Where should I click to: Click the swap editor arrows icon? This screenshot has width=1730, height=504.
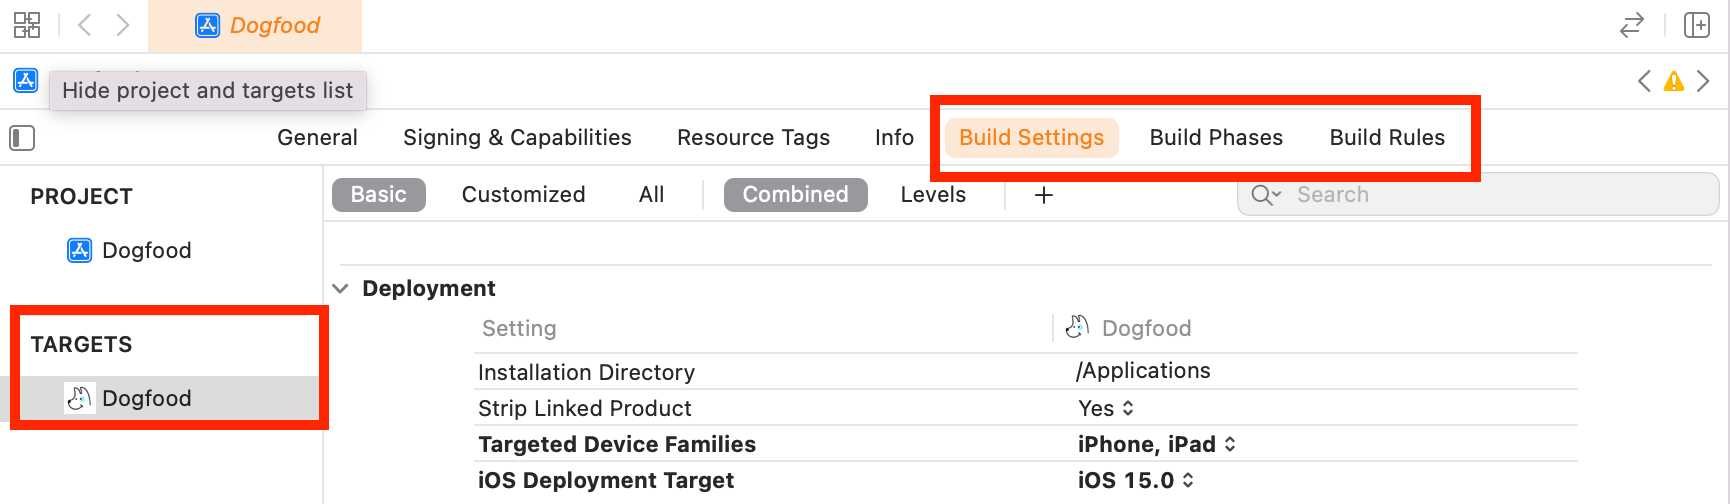tap(1631, 25)
